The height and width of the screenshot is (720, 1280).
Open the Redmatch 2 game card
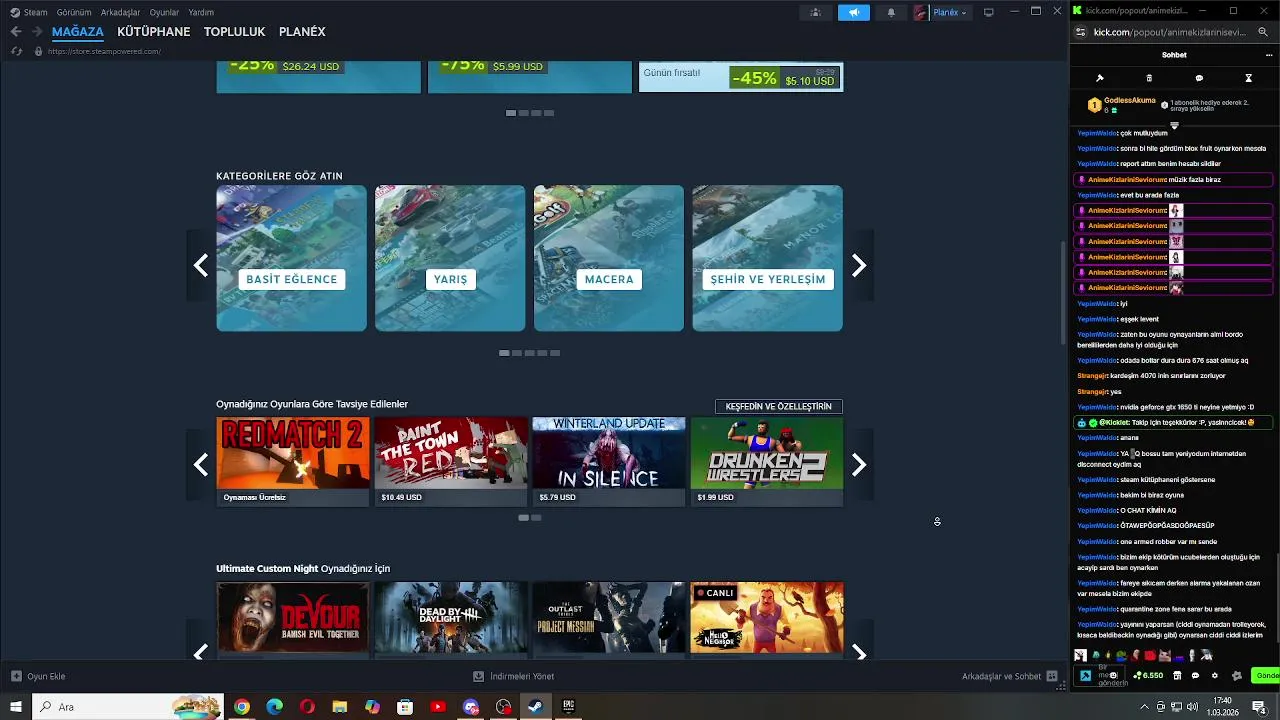[x=293, y=462]
